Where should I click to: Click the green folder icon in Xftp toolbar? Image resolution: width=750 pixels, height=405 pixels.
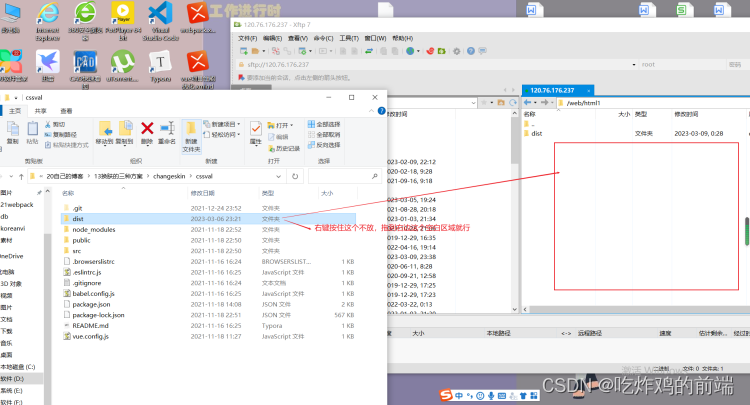pyautogui.click(x=441, y=51)
